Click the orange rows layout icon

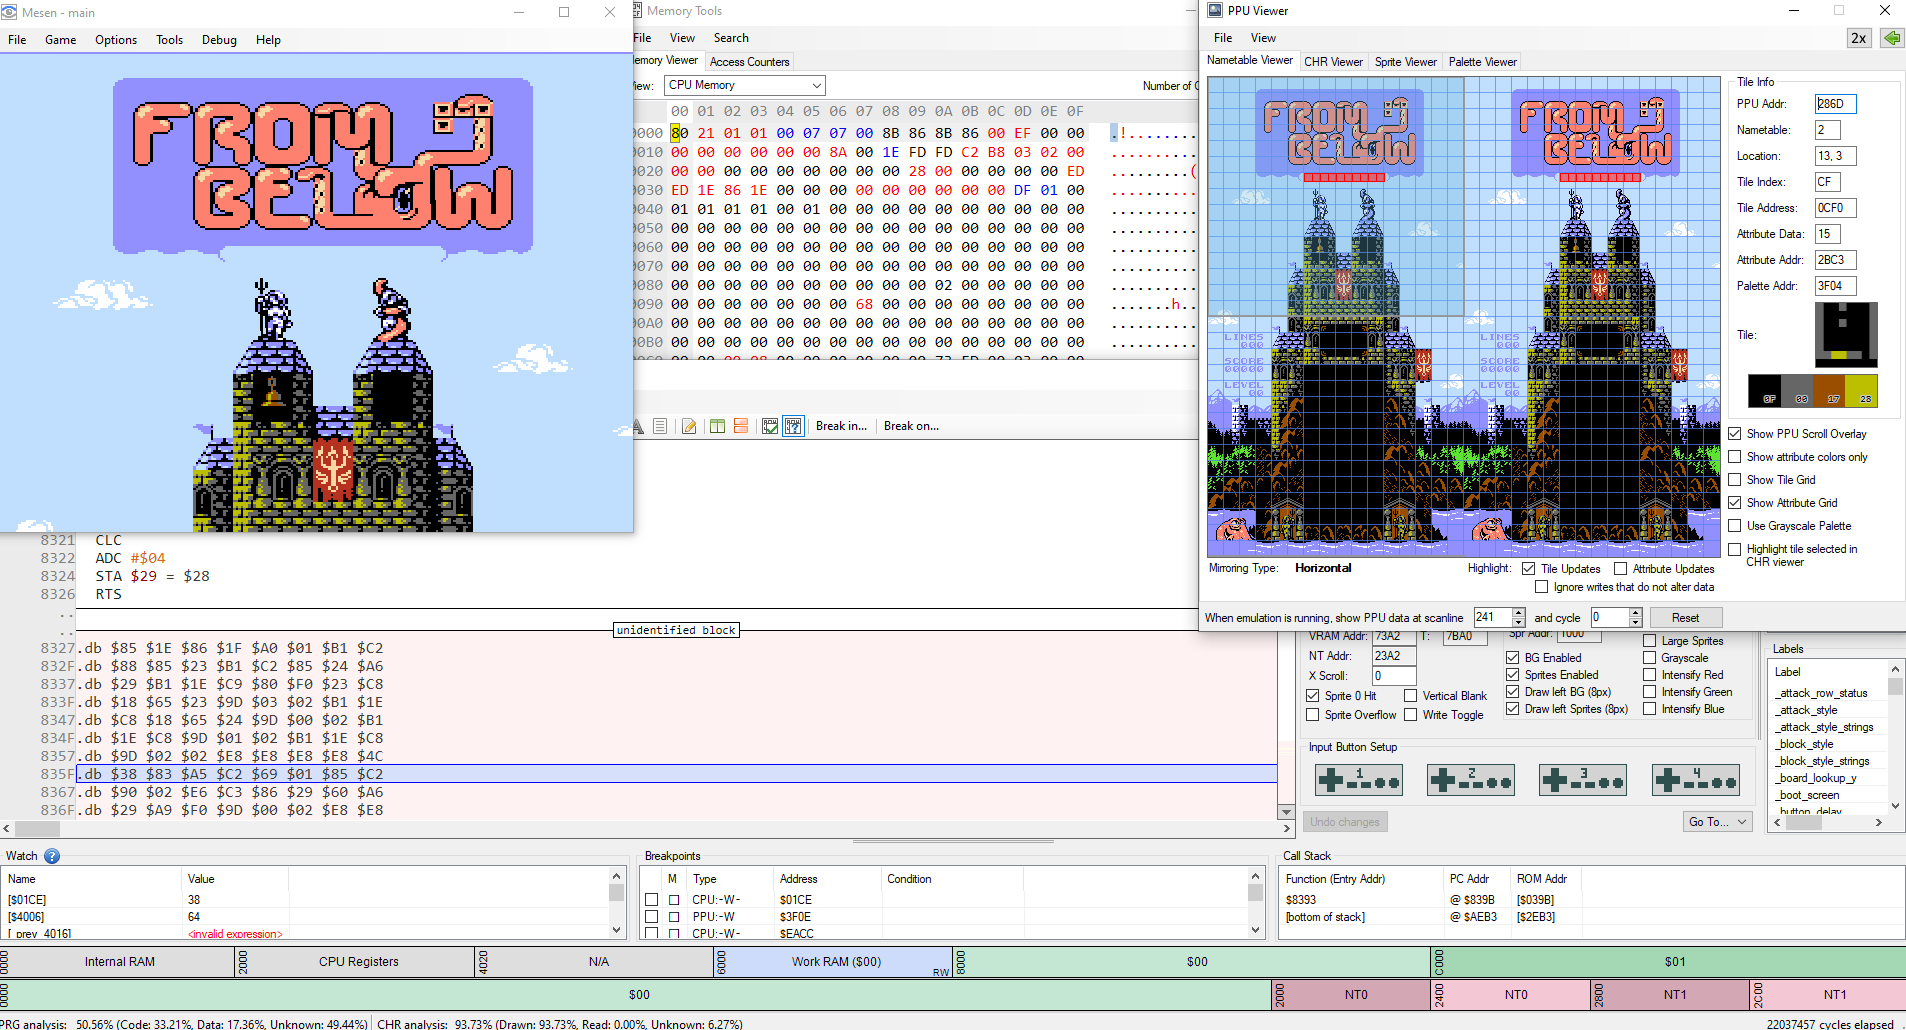pos(741,426)
